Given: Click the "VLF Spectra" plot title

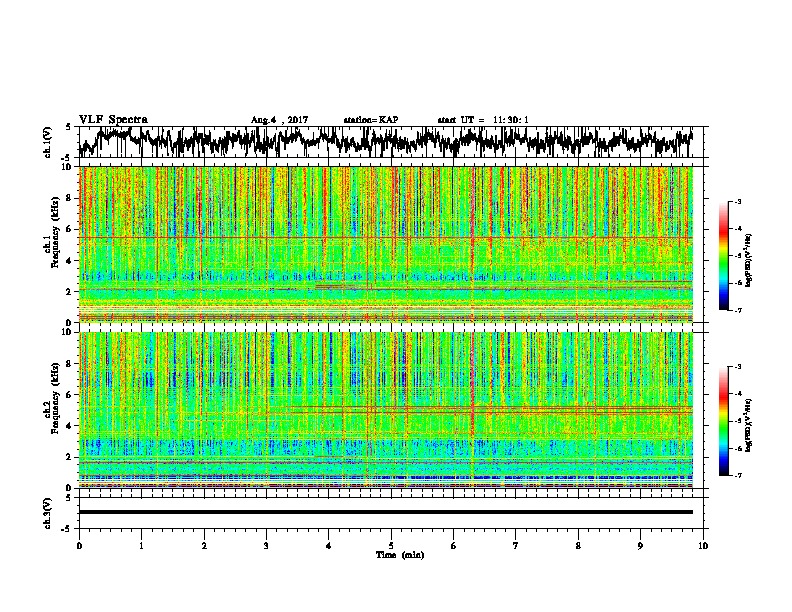Looking at the screenshot, I should [x=113, y=120].
